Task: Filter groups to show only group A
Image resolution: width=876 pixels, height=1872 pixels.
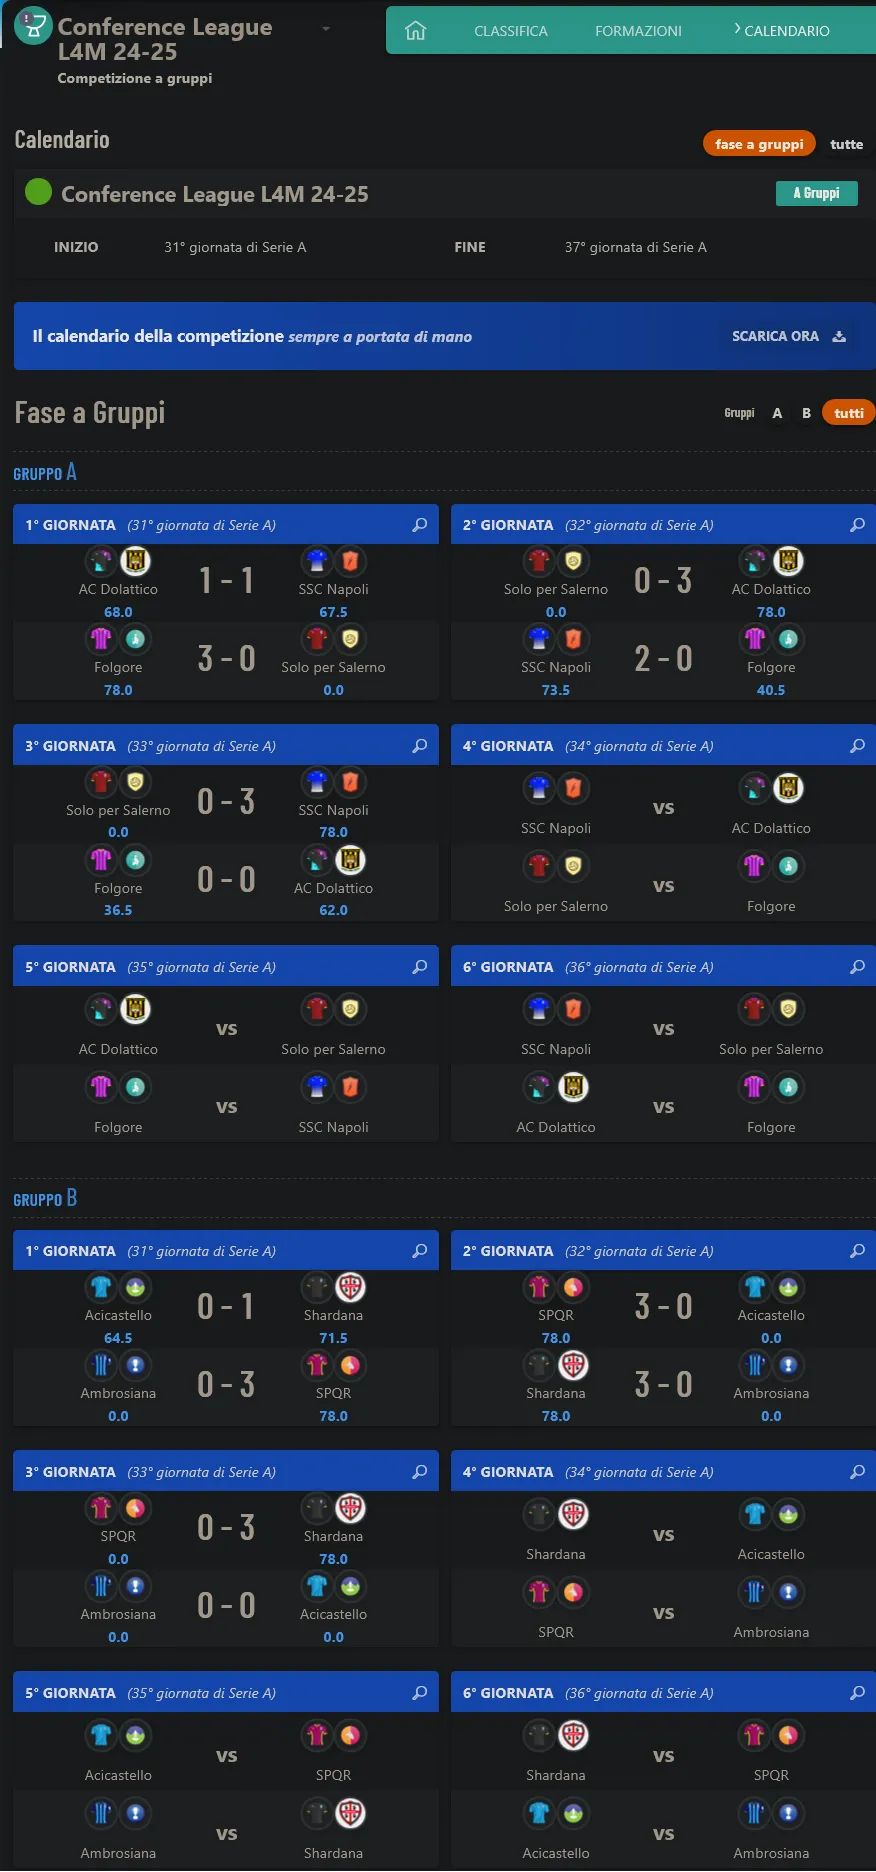Action: 777,413
